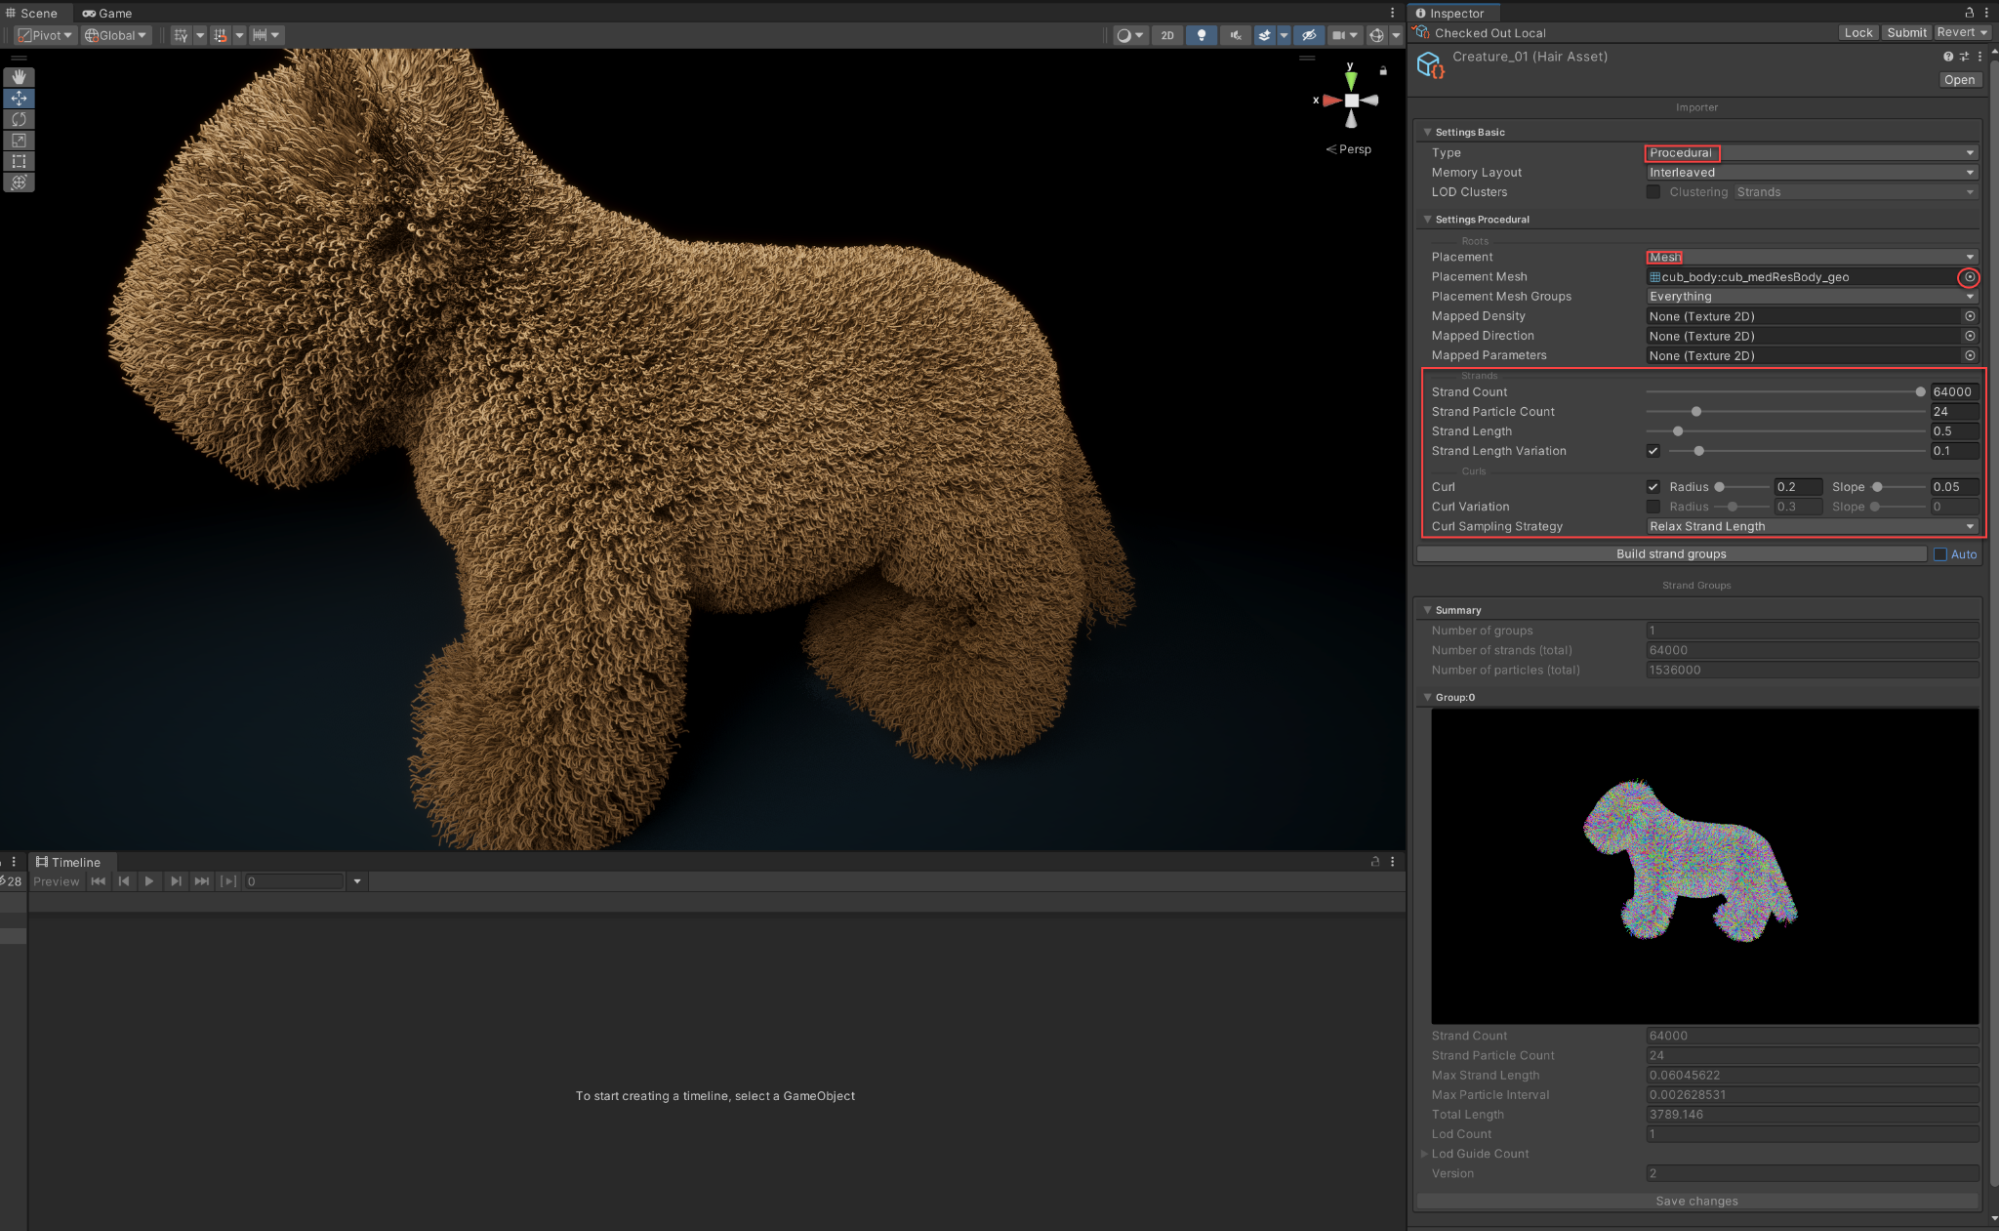
Task: Select the Scale tool
Action: (19, 140)
